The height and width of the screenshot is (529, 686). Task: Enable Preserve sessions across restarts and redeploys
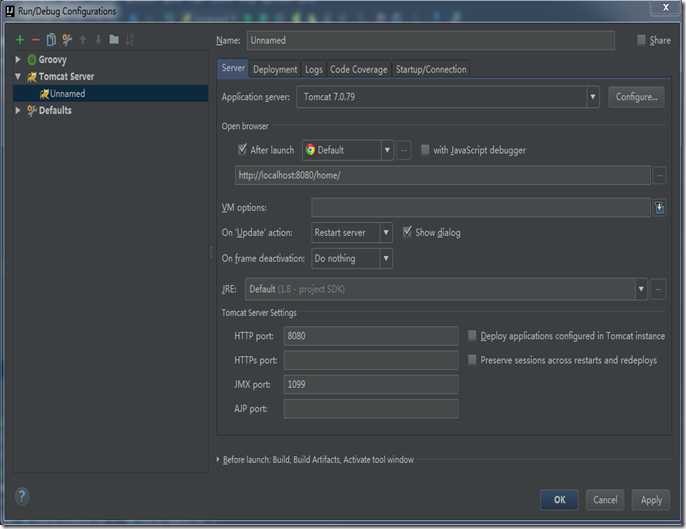click(472, 360)
